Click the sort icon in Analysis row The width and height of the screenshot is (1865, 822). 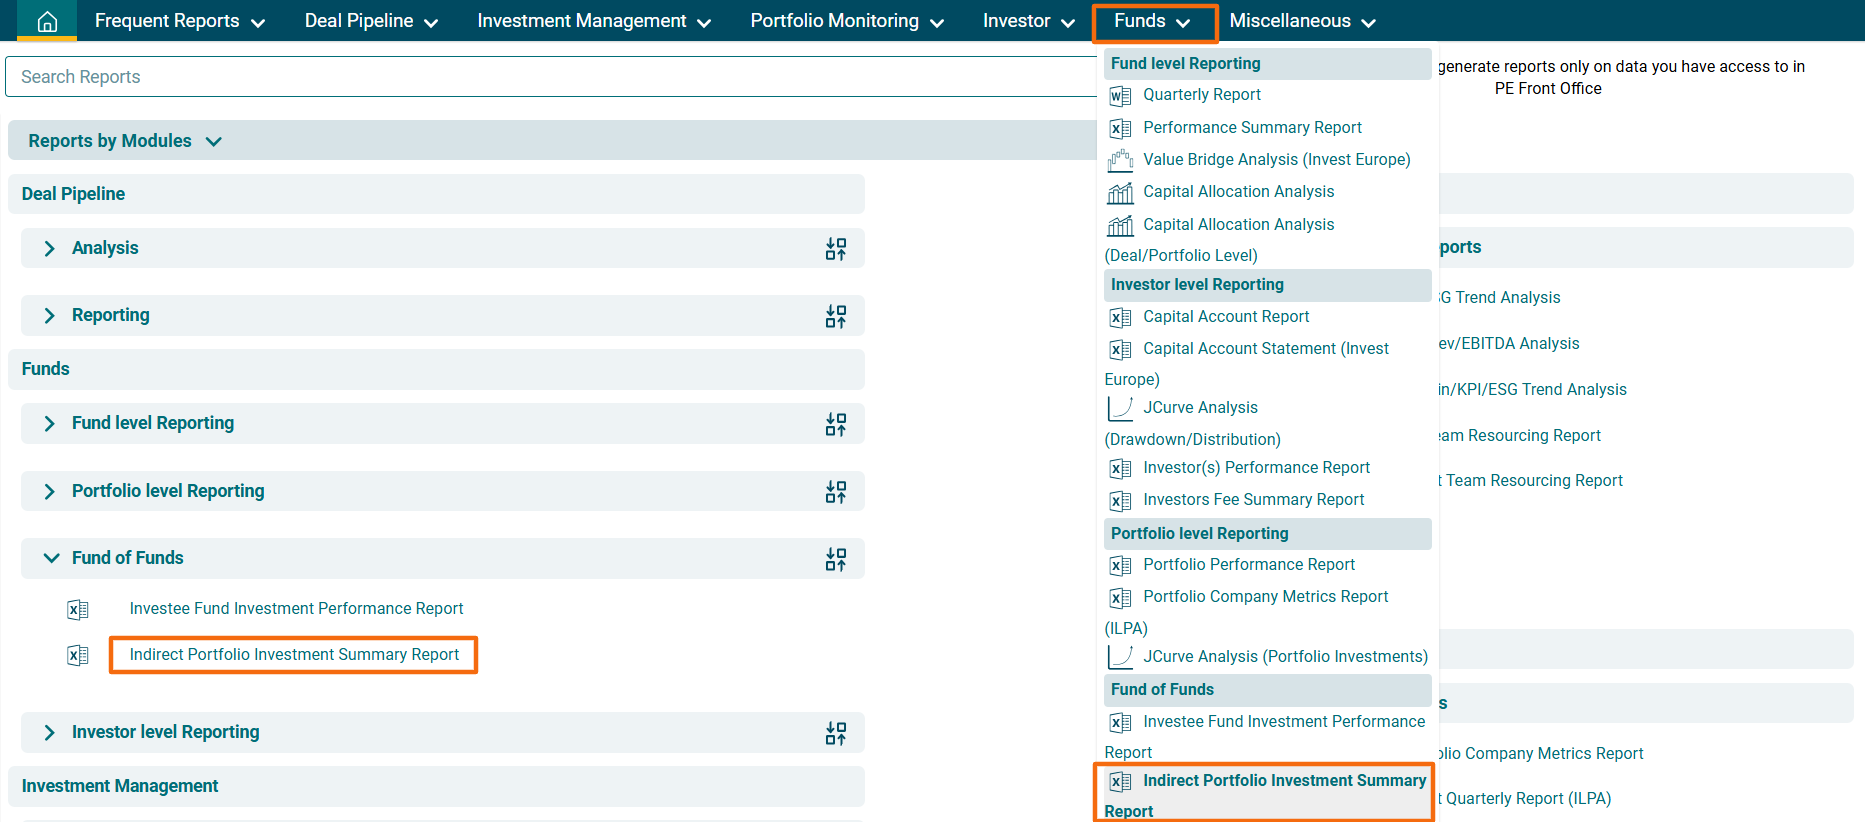click(x=835, y=249)
